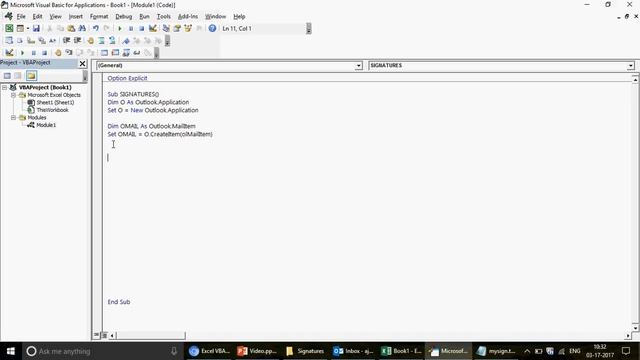The width and height of the screenshot is (640, 360).
Task: Open Inbox Outlook from the taskbar
Action: (x=353, y=351)
